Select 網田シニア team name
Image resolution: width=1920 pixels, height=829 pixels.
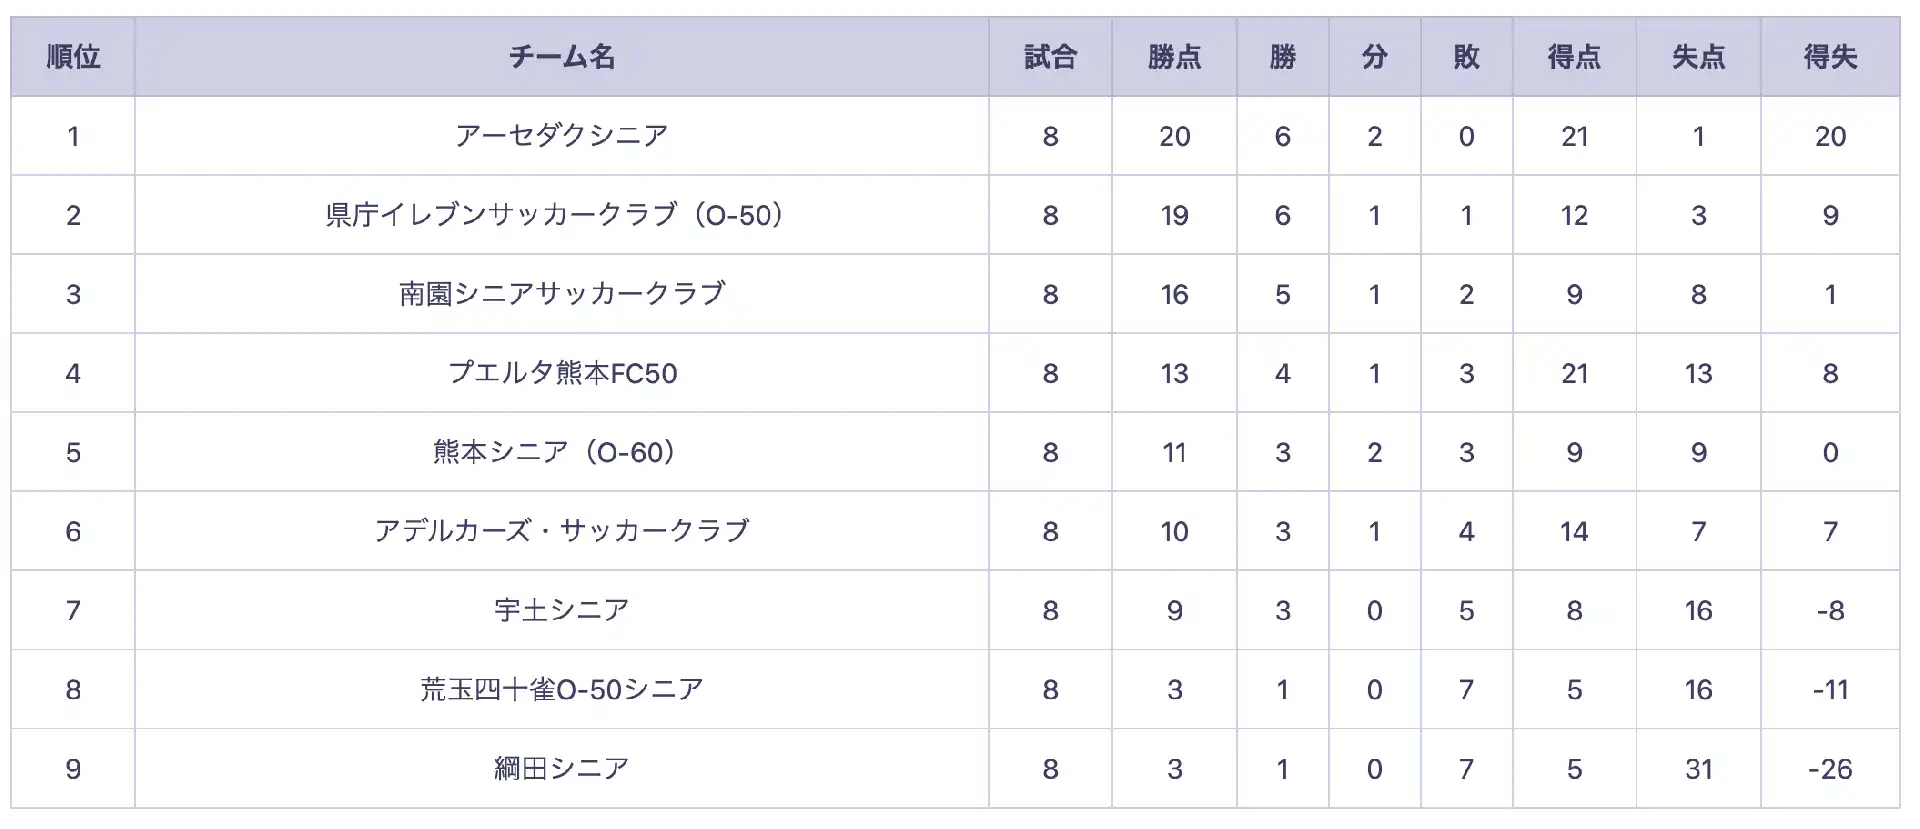[x=562, y=768]
